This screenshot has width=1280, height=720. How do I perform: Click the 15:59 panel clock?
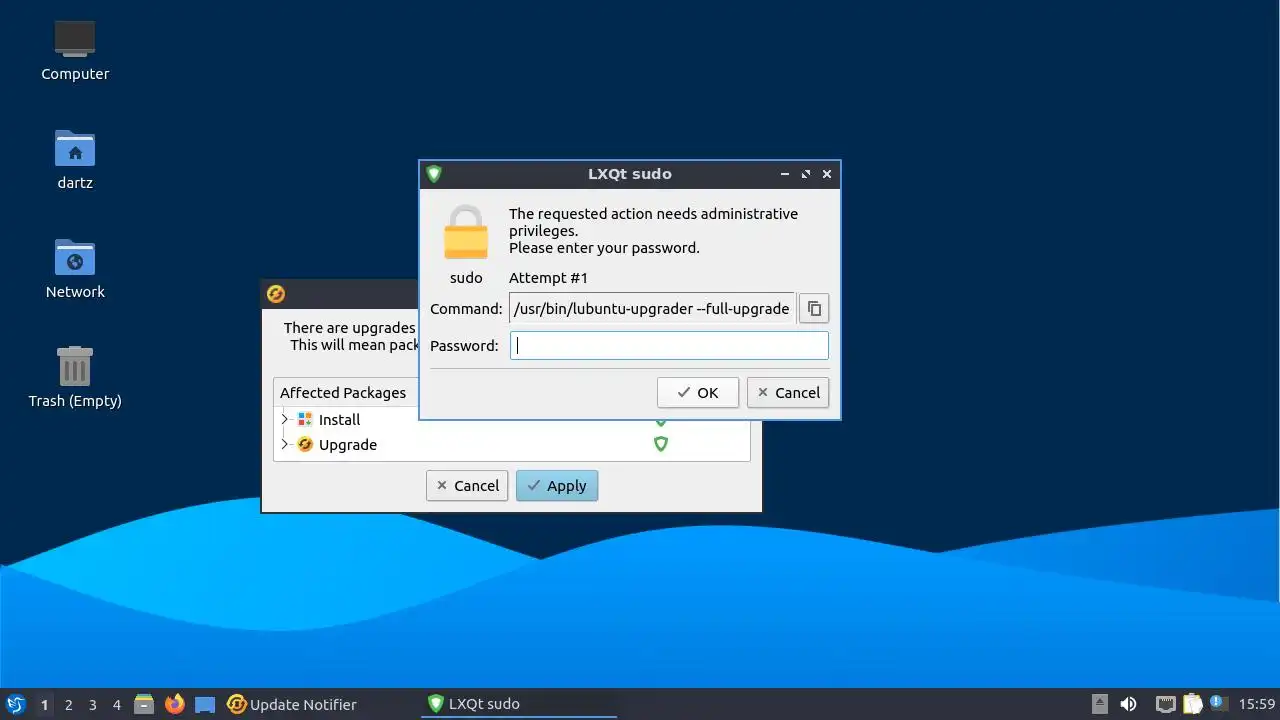click(1257, 704)
